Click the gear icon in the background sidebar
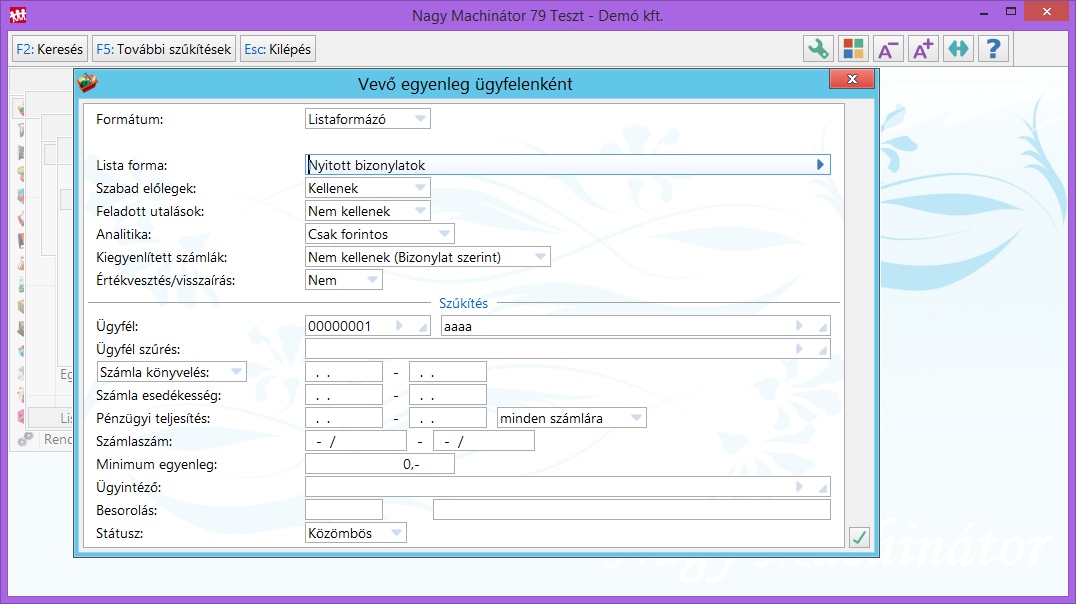 point(25,439)
